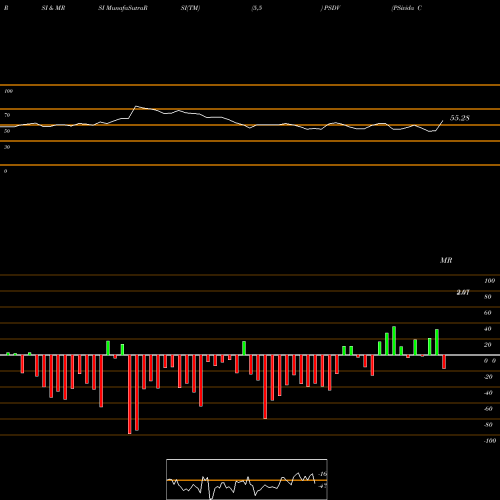Click the MR axis label 60
Image resolution: width=500 pixels, height=500 pixels.
point(487,313)
